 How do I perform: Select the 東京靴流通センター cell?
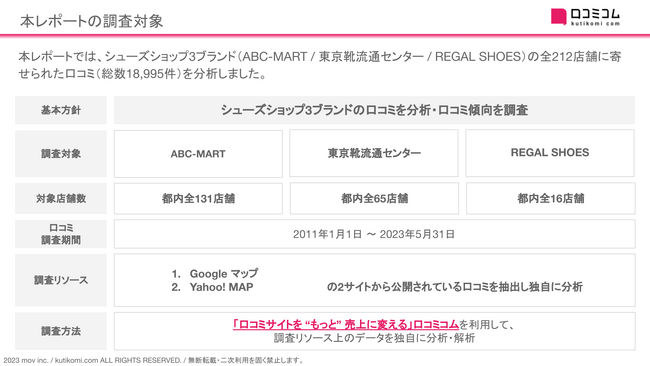click(x=374, y=153)
